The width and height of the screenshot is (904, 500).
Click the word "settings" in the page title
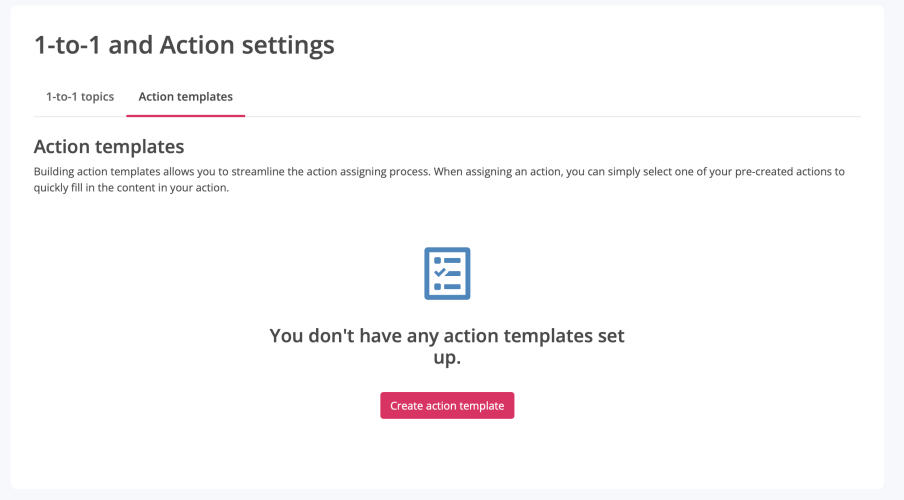coord(288,45)
